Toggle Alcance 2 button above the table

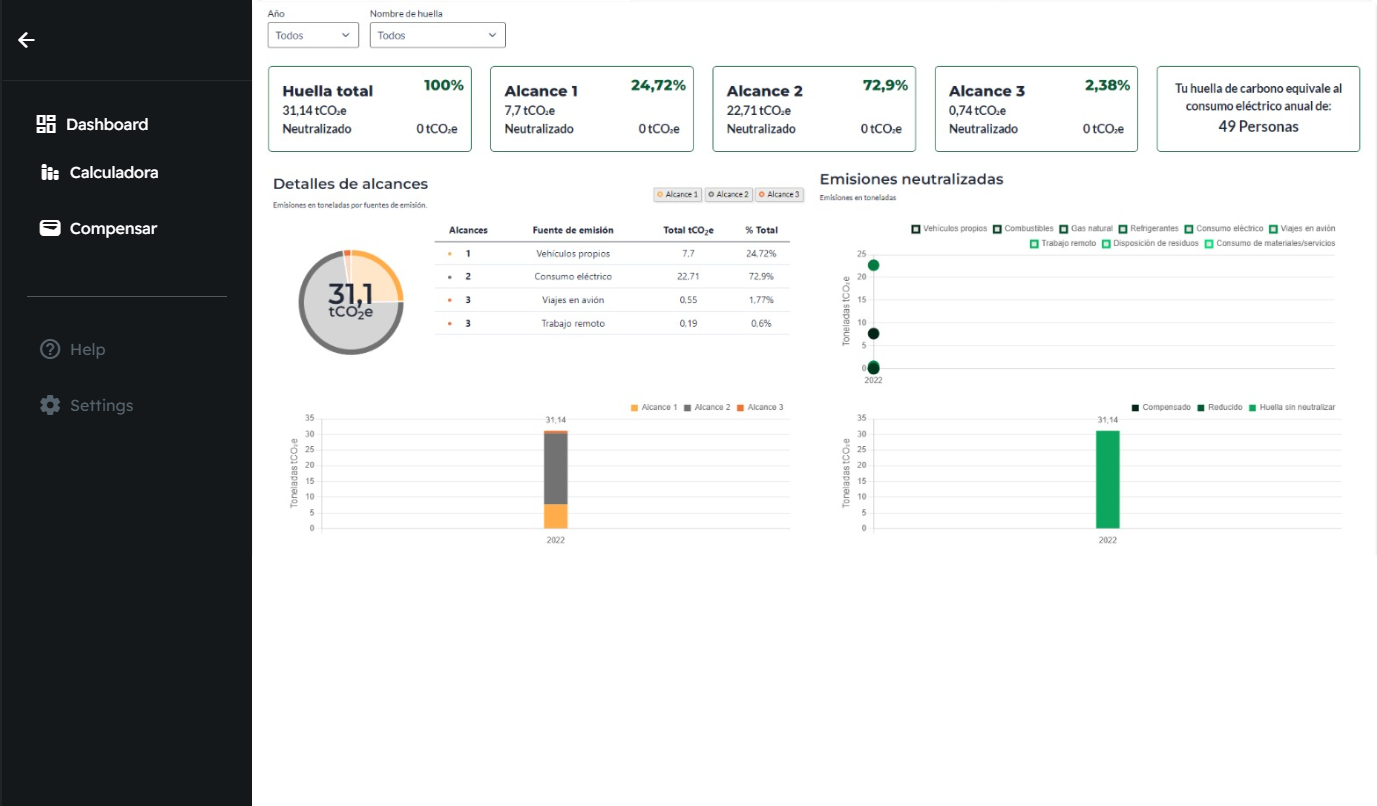tap(728, 194)
